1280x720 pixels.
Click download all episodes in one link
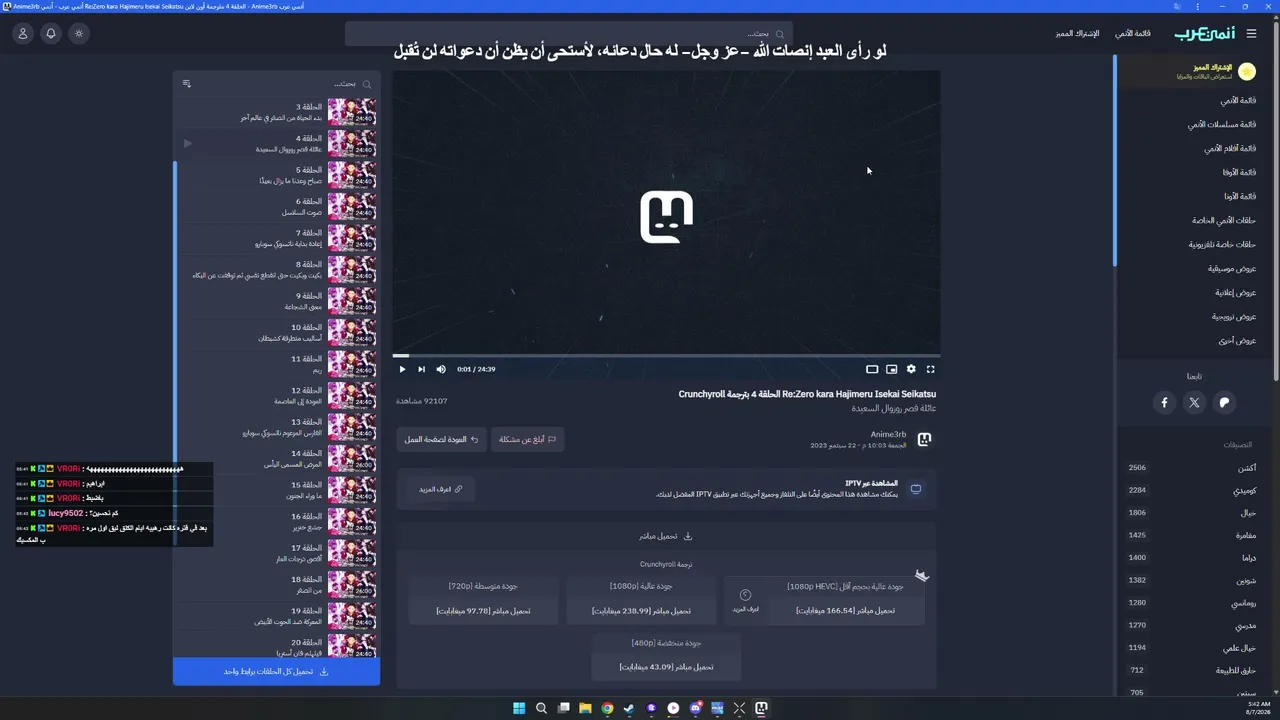click(276, 671)
